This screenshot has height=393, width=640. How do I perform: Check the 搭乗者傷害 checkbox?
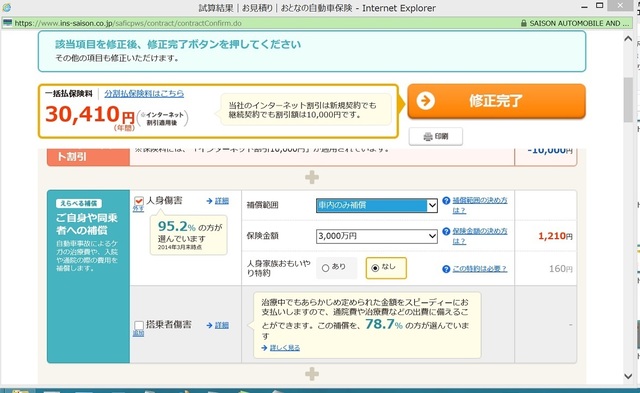[139, 325]
